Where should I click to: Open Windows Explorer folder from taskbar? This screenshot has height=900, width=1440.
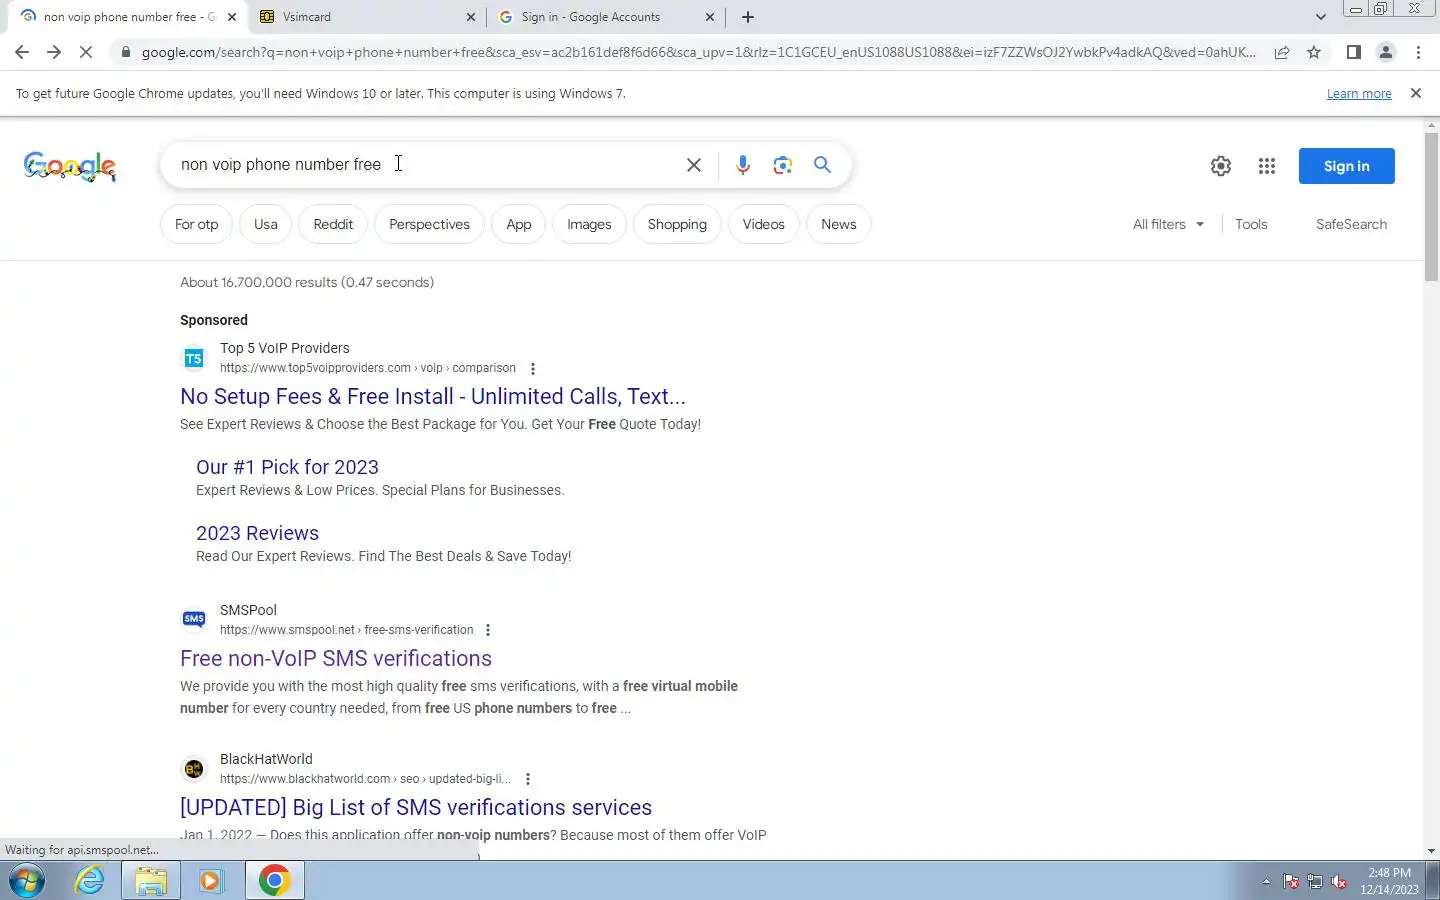(x=151, y=881)
